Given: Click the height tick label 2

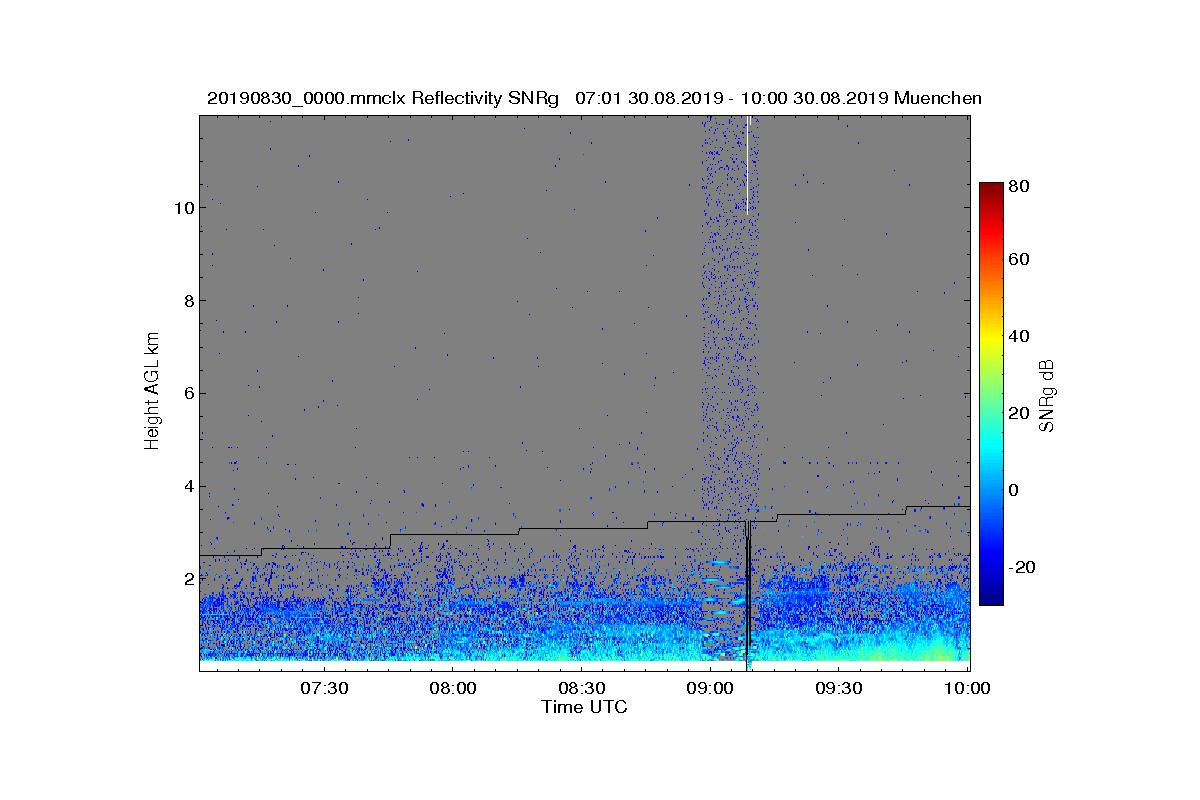Looking at the screenshot, I should click(187, 578).
